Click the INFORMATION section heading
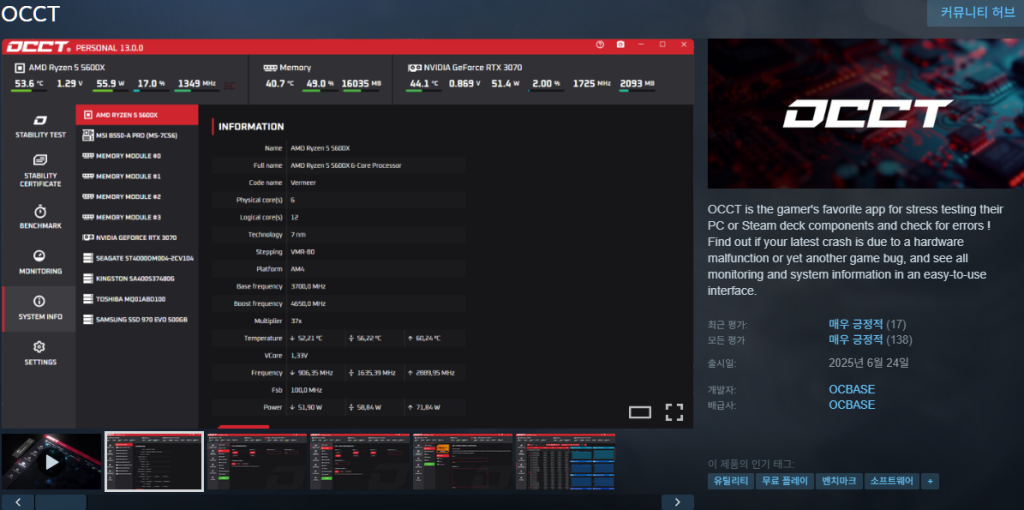Image resolution: width=1024 pixels, height=510 pixels. [x=251, y=127]
